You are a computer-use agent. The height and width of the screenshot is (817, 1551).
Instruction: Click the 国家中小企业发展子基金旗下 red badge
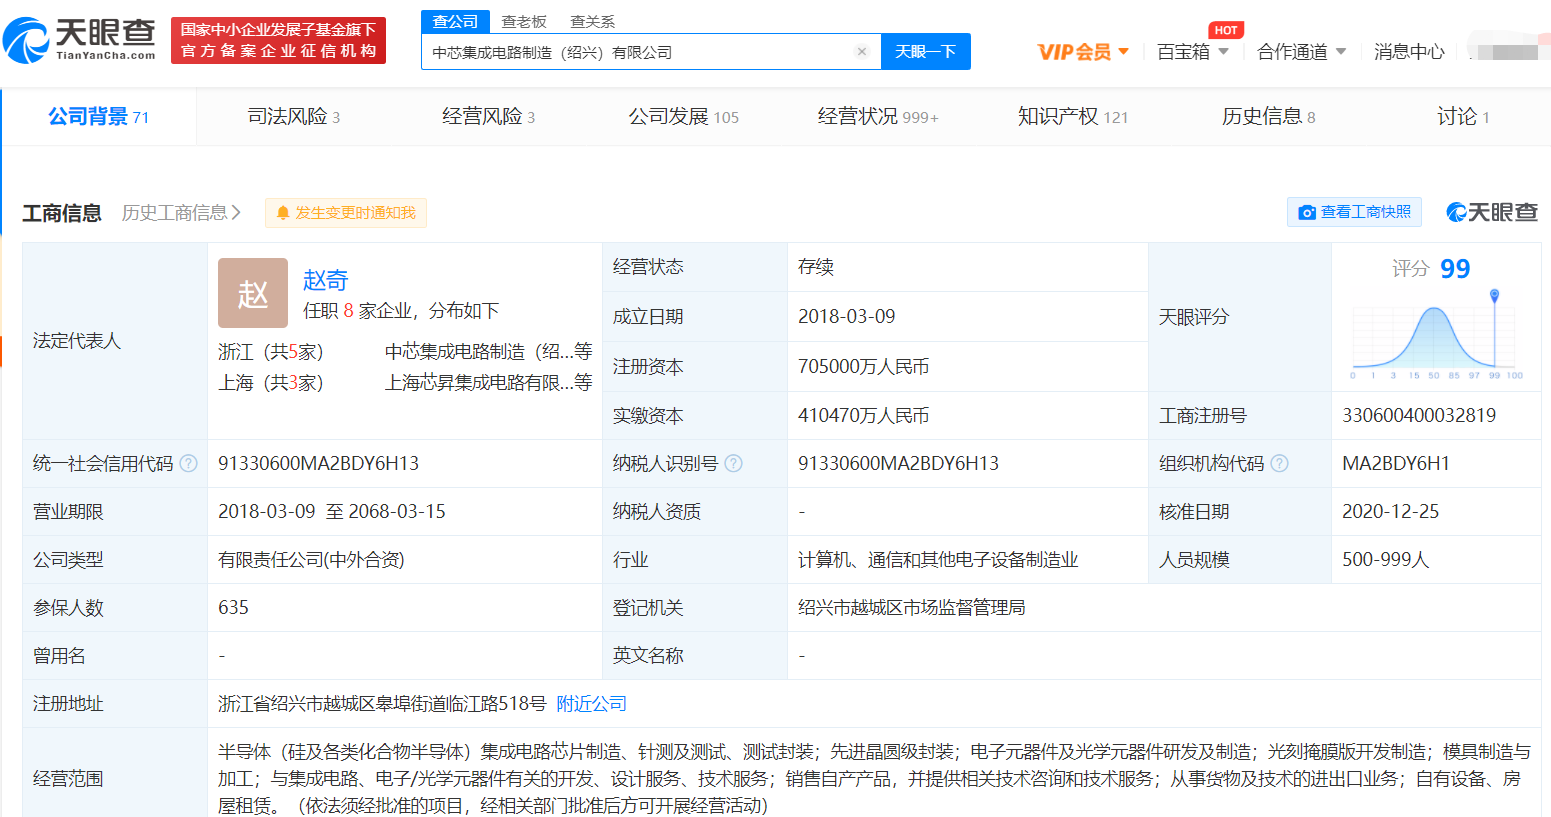pyautogui.click(x=278, y=40)
